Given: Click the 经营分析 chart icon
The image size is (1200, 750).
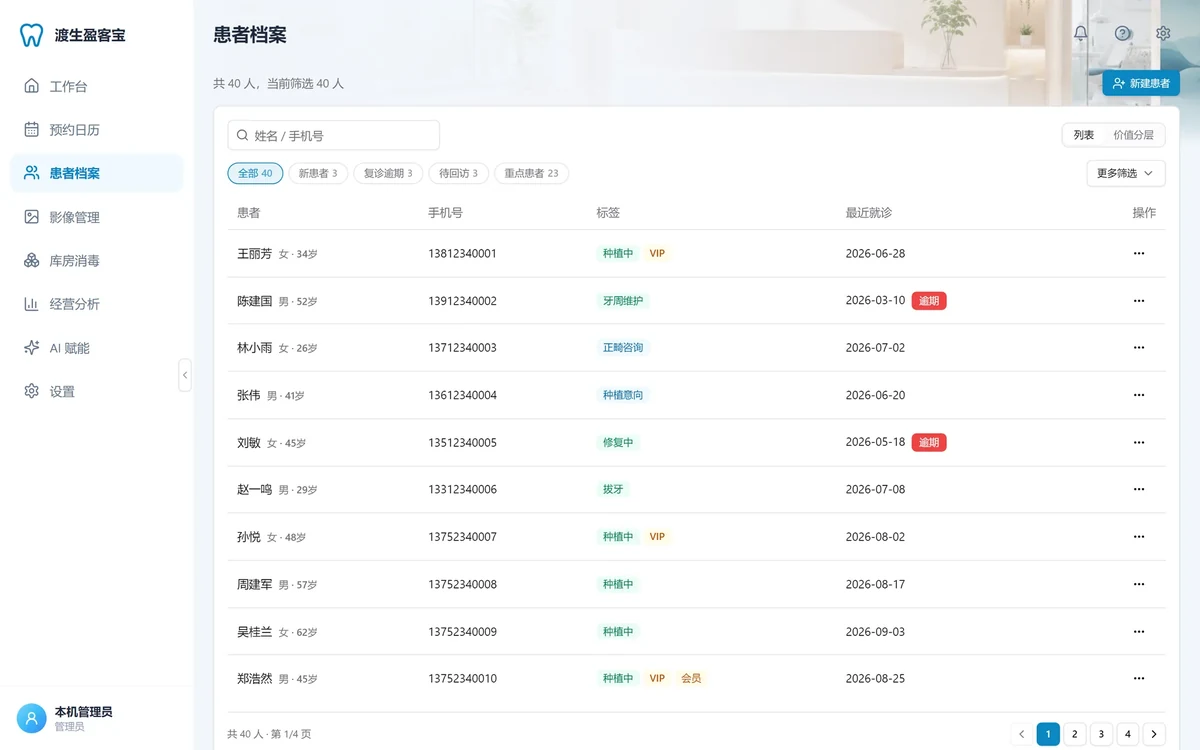Looking at the screenshot, I should (32, 304).
